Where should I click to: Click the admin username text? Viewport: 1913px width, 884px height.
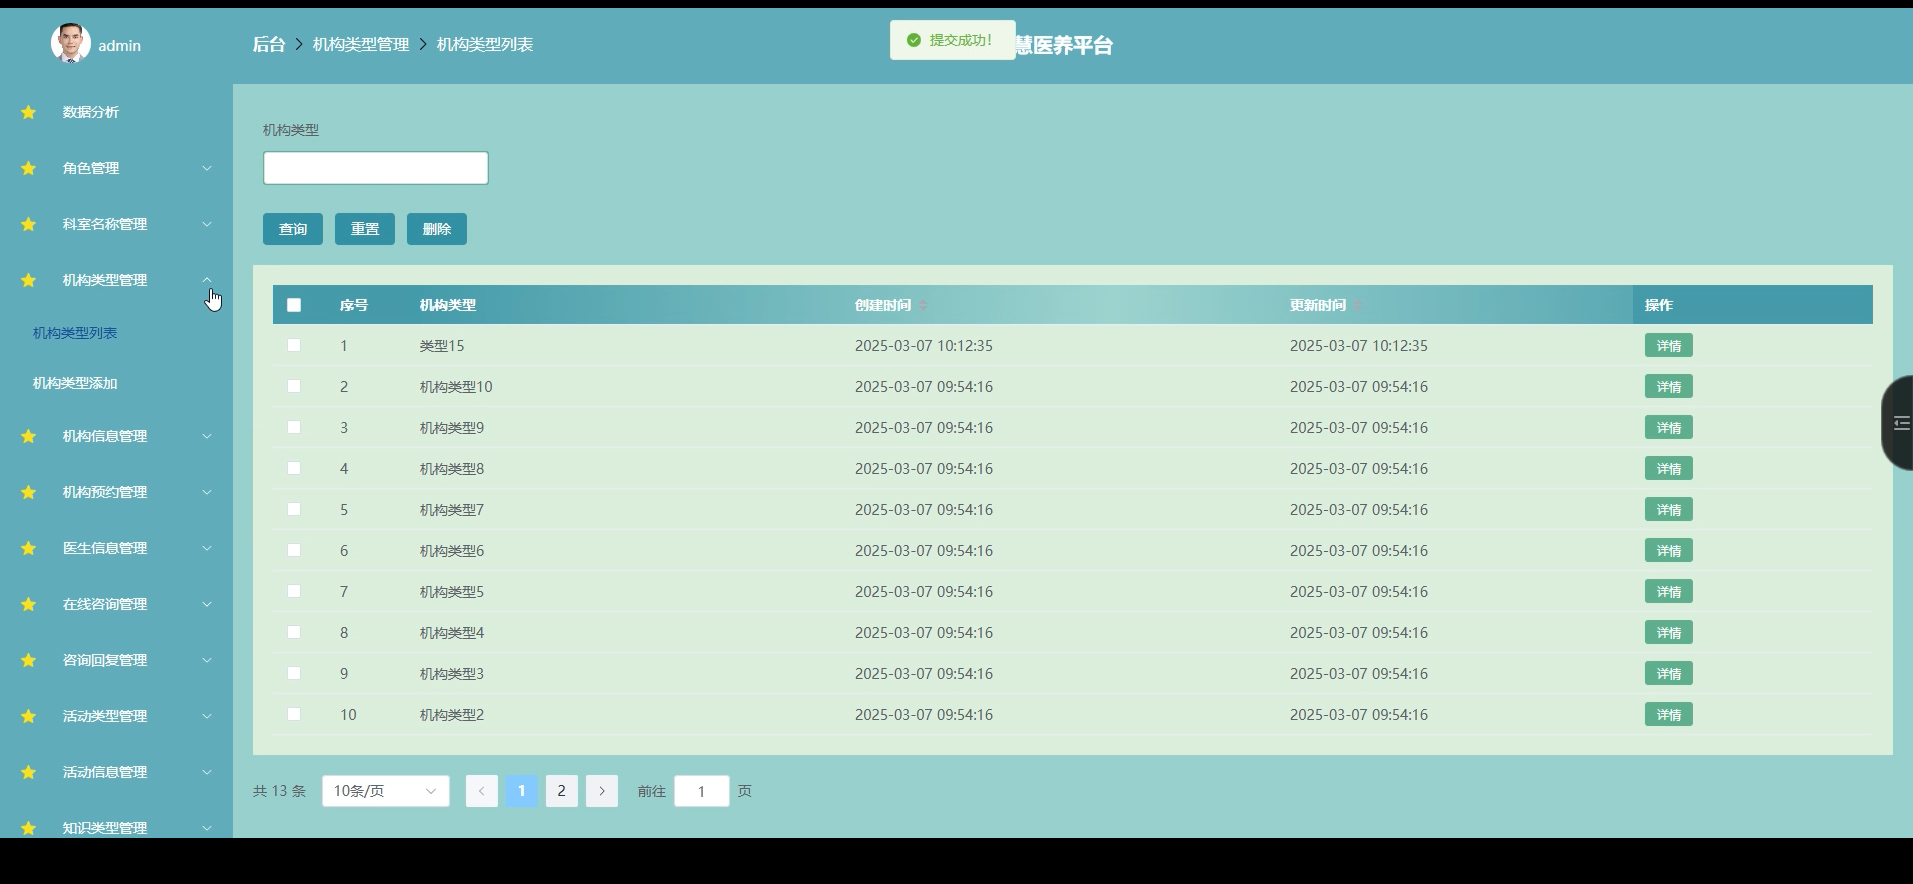pyautogui.click(x=119, y=45)
